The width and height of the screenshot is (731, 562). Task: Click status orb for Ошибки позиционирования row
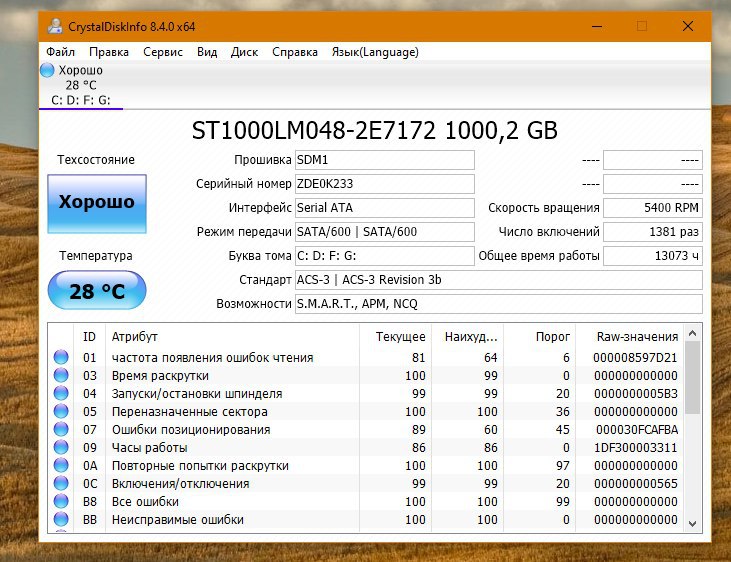(61, 429)
